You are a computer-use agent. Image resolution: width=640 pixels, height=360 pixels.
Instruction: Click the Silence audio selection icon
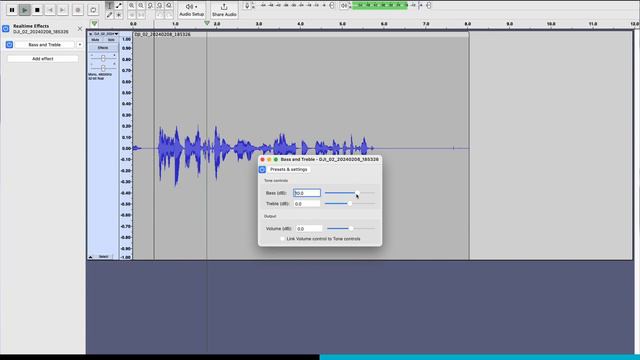141,15
